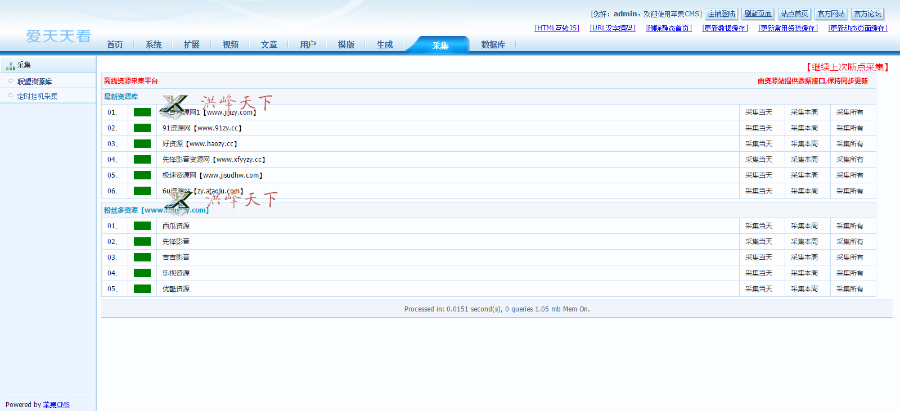The width and height of the screenshot is (900, 411).
Task: Switch to the 模版 tab
Action: (346, 45)
